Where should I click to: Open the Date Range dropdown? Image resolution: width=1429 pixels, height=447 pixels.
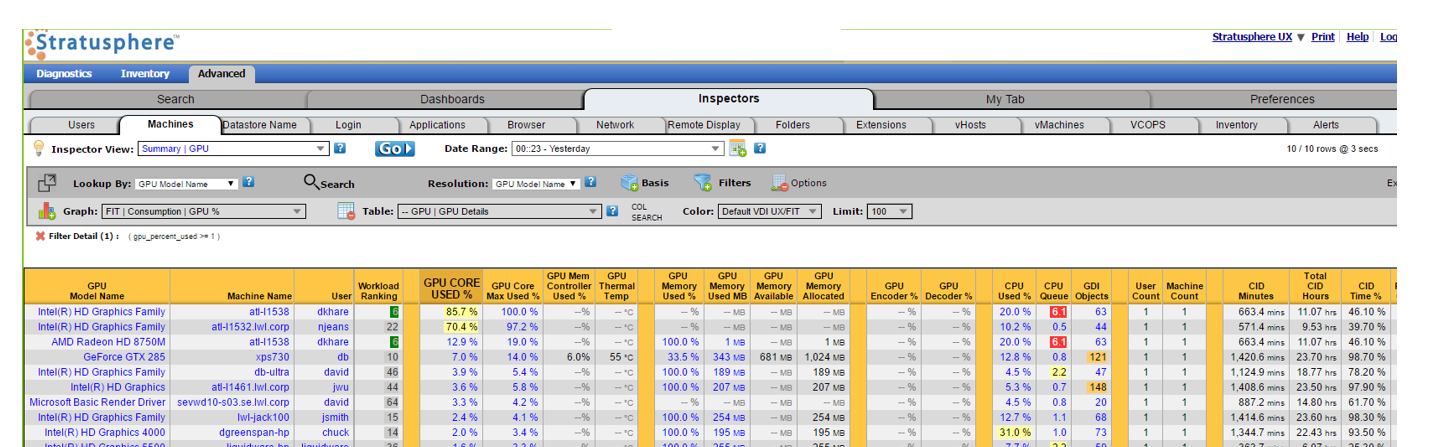(x=616, y=148)
